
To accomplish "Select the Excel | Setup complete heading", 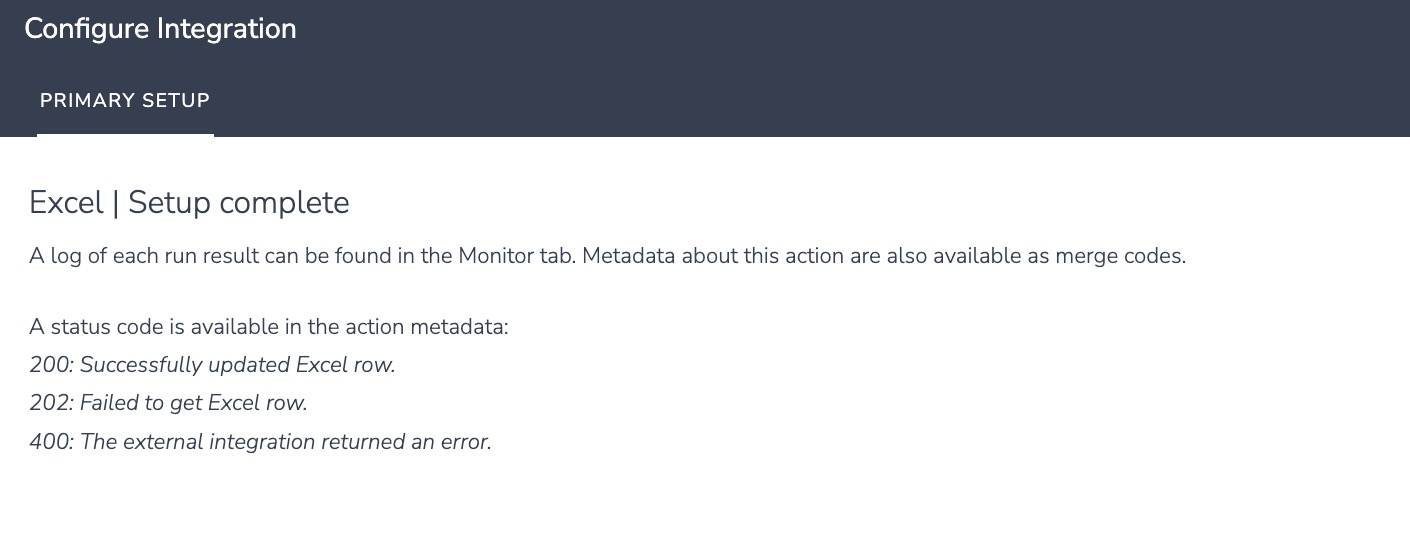I will coord(189,203).
